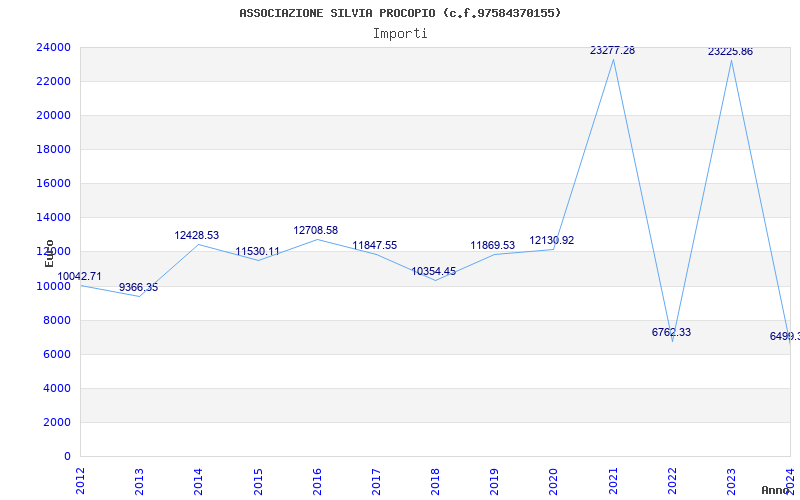Click x-axis year 2018
This screenshot has width=800, height=500.
click(x=435, y=481)
